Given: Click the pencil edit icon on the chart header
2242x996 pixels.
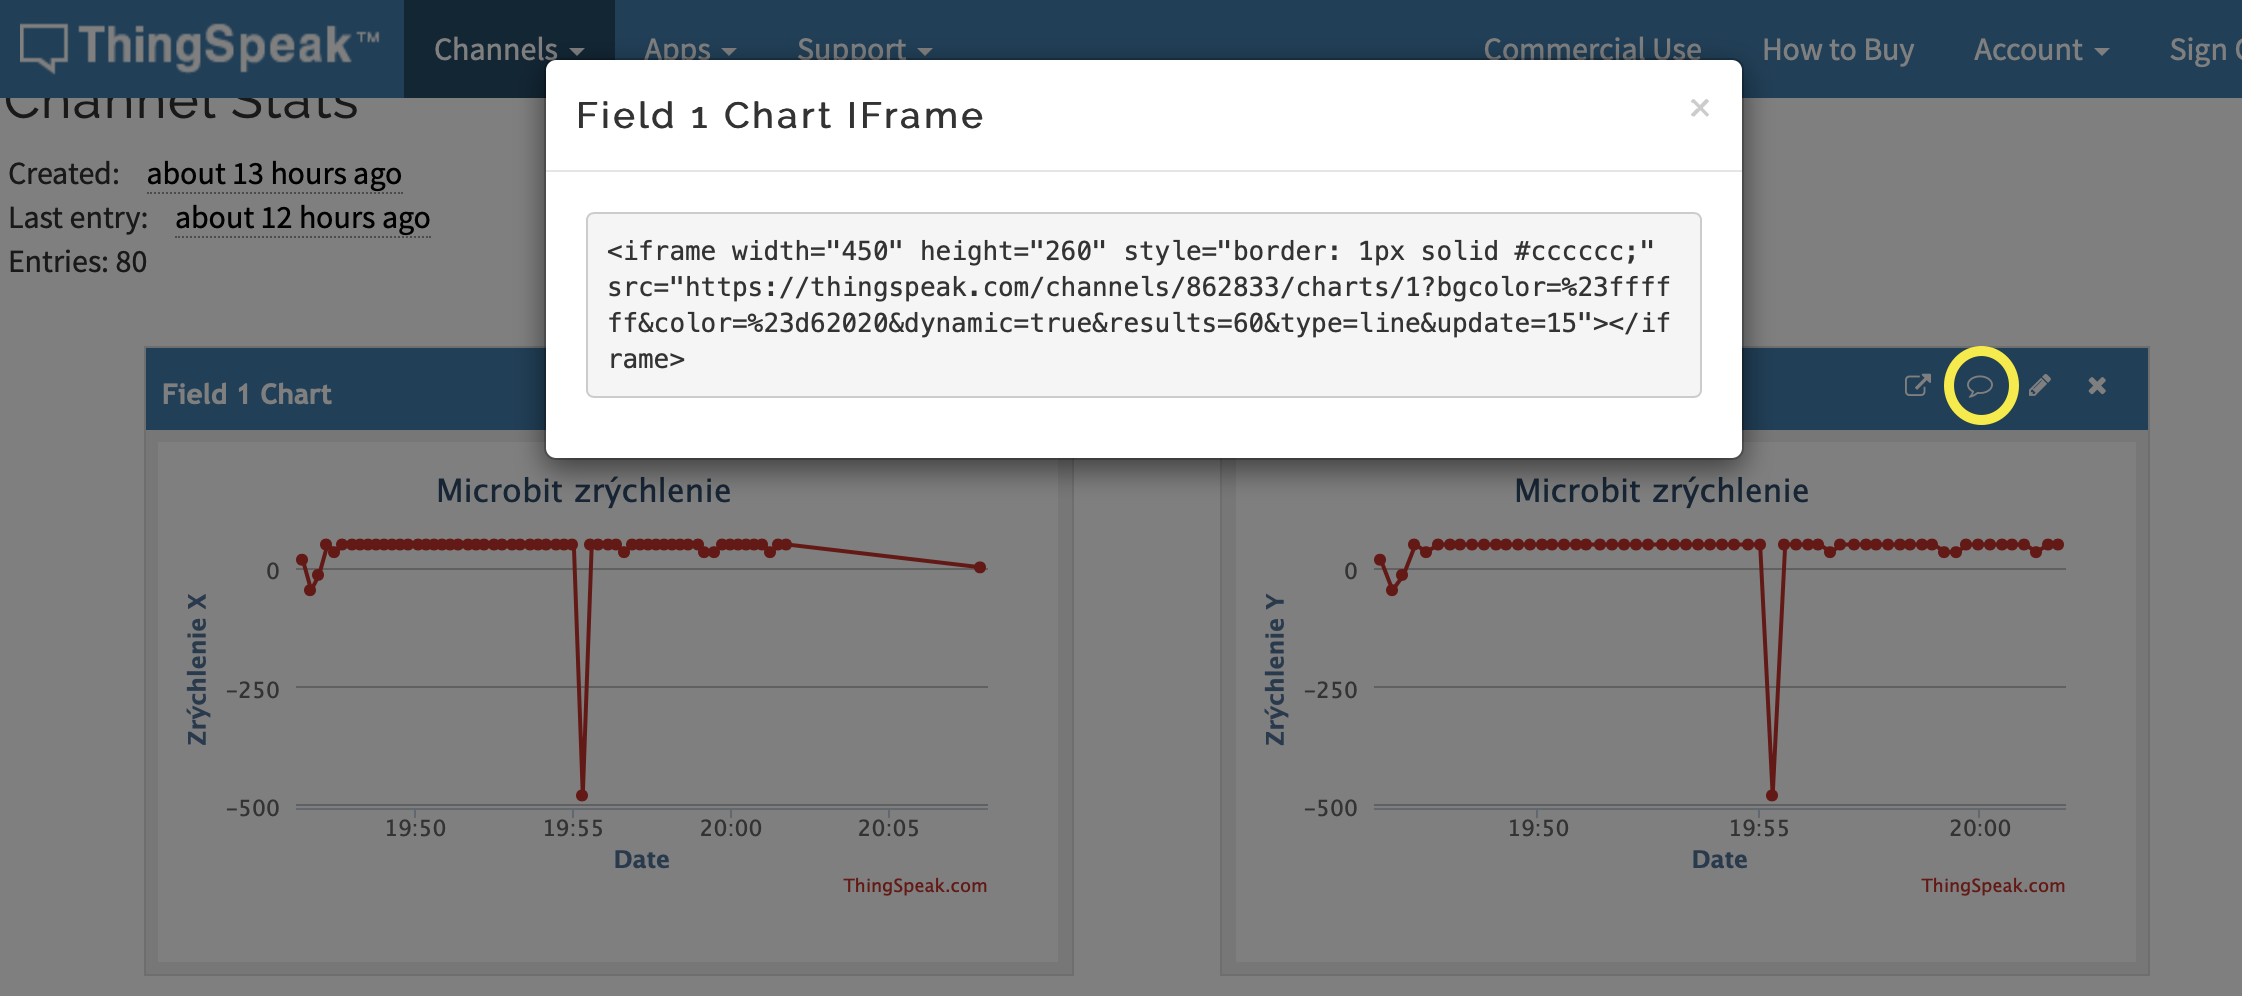Looking at the screenshot, I should (2040, 386).
